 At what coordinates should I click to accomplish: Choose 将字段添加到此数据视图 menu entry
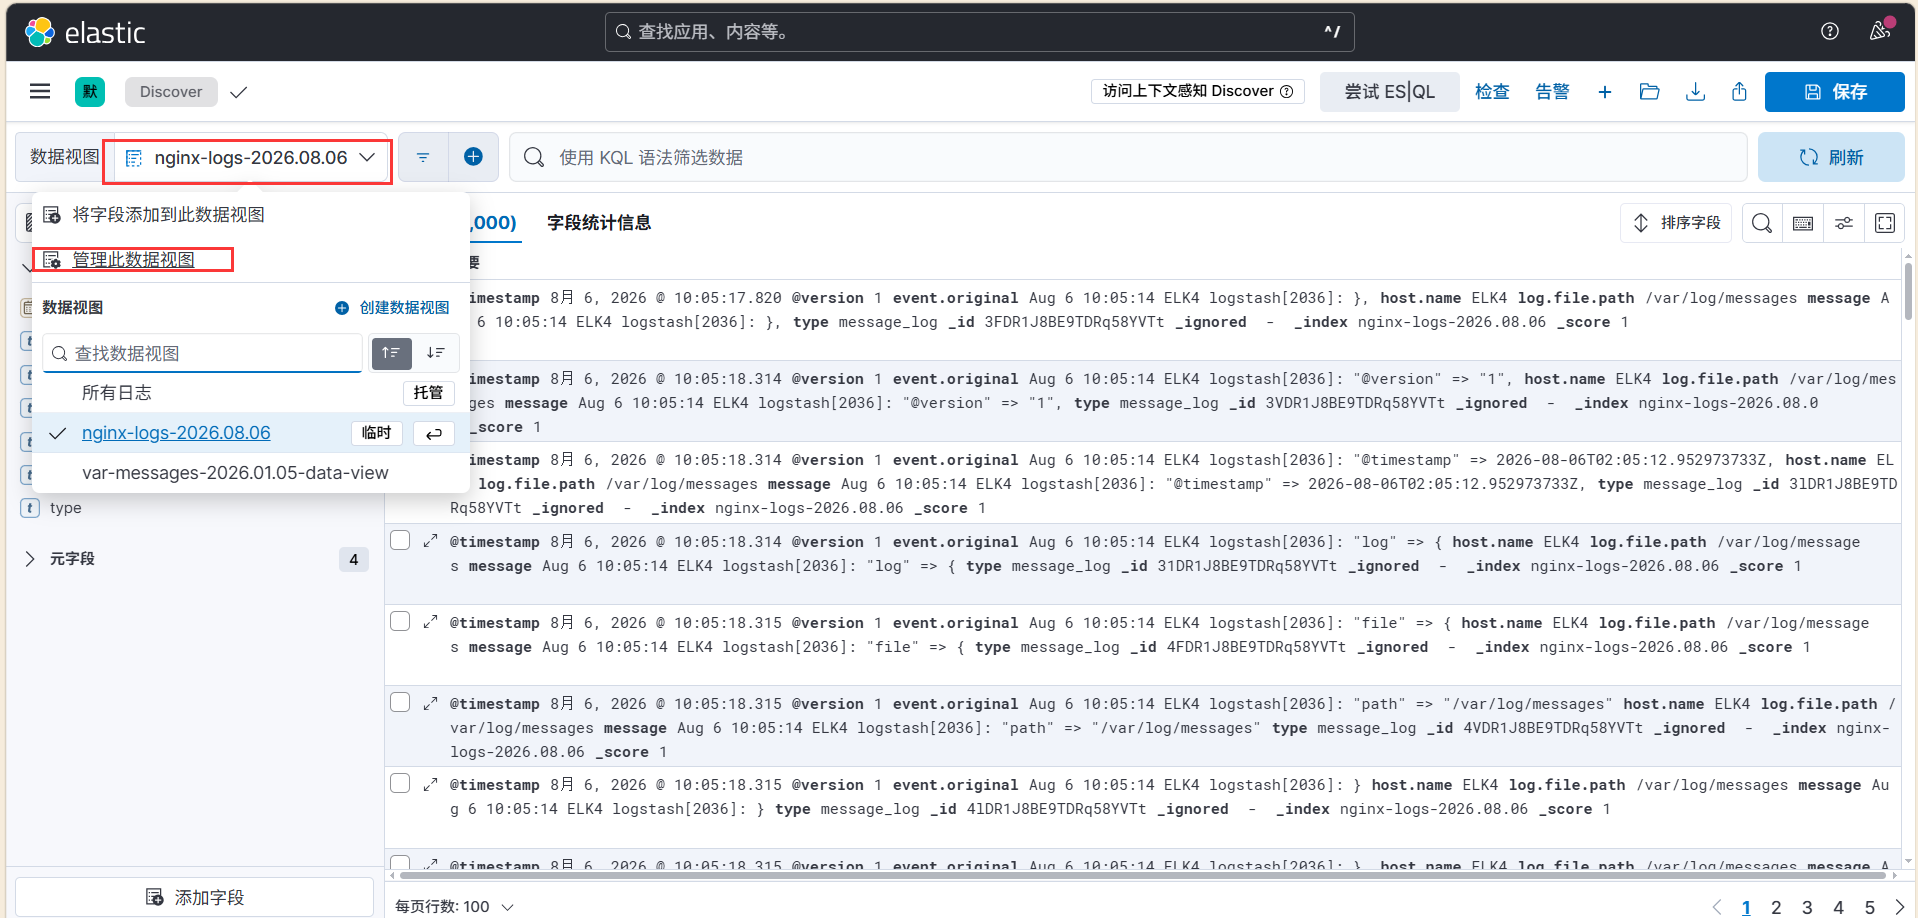click(168, 215)
